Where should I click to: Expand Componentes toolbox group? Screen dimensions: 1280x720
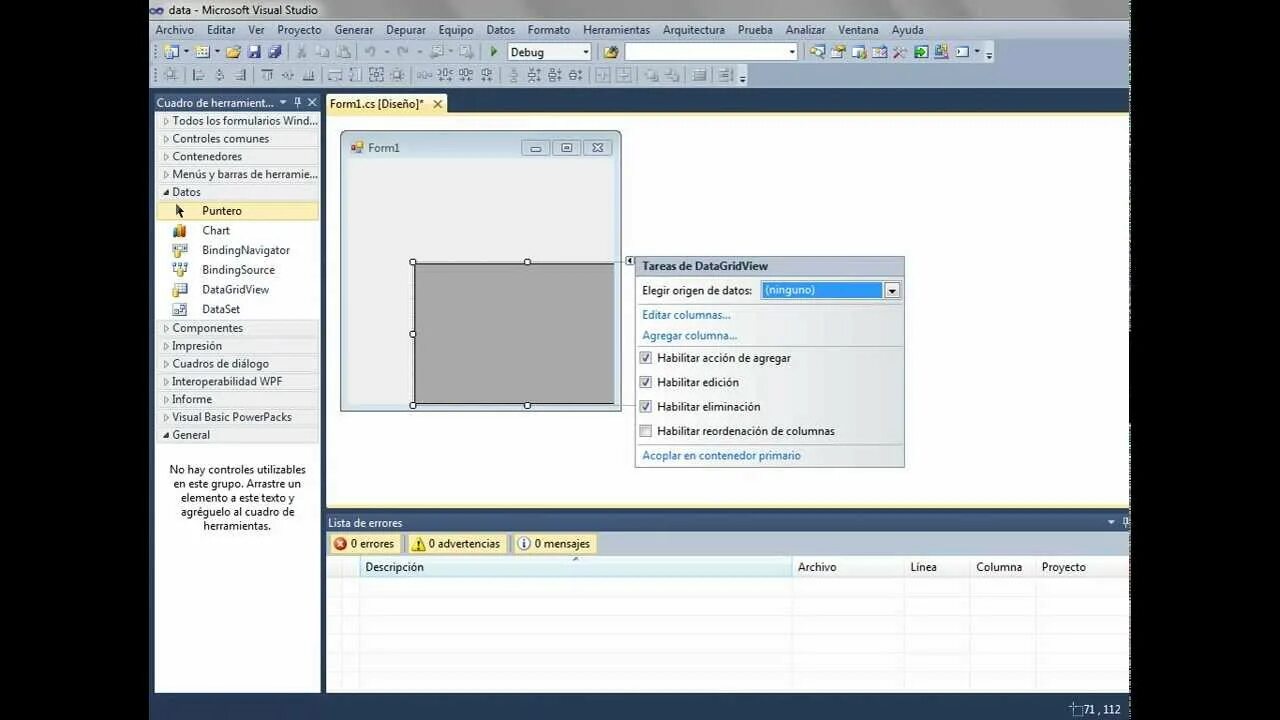pyautogui.click(x=166, y=328)
